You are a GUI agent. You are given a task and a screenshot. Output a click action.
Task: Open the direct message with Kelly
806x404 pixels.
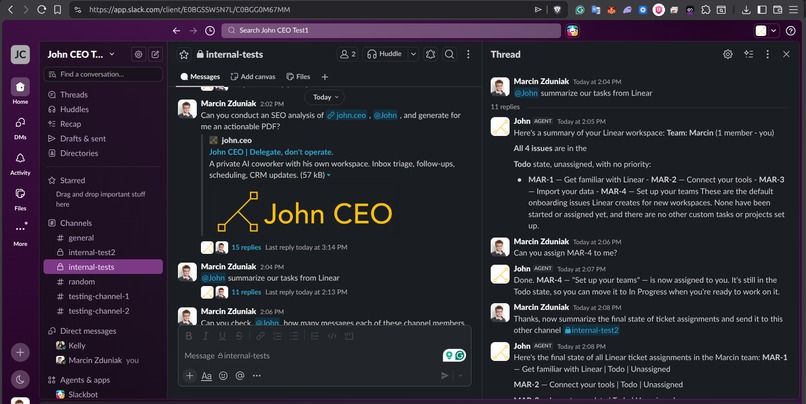point(103,346)
